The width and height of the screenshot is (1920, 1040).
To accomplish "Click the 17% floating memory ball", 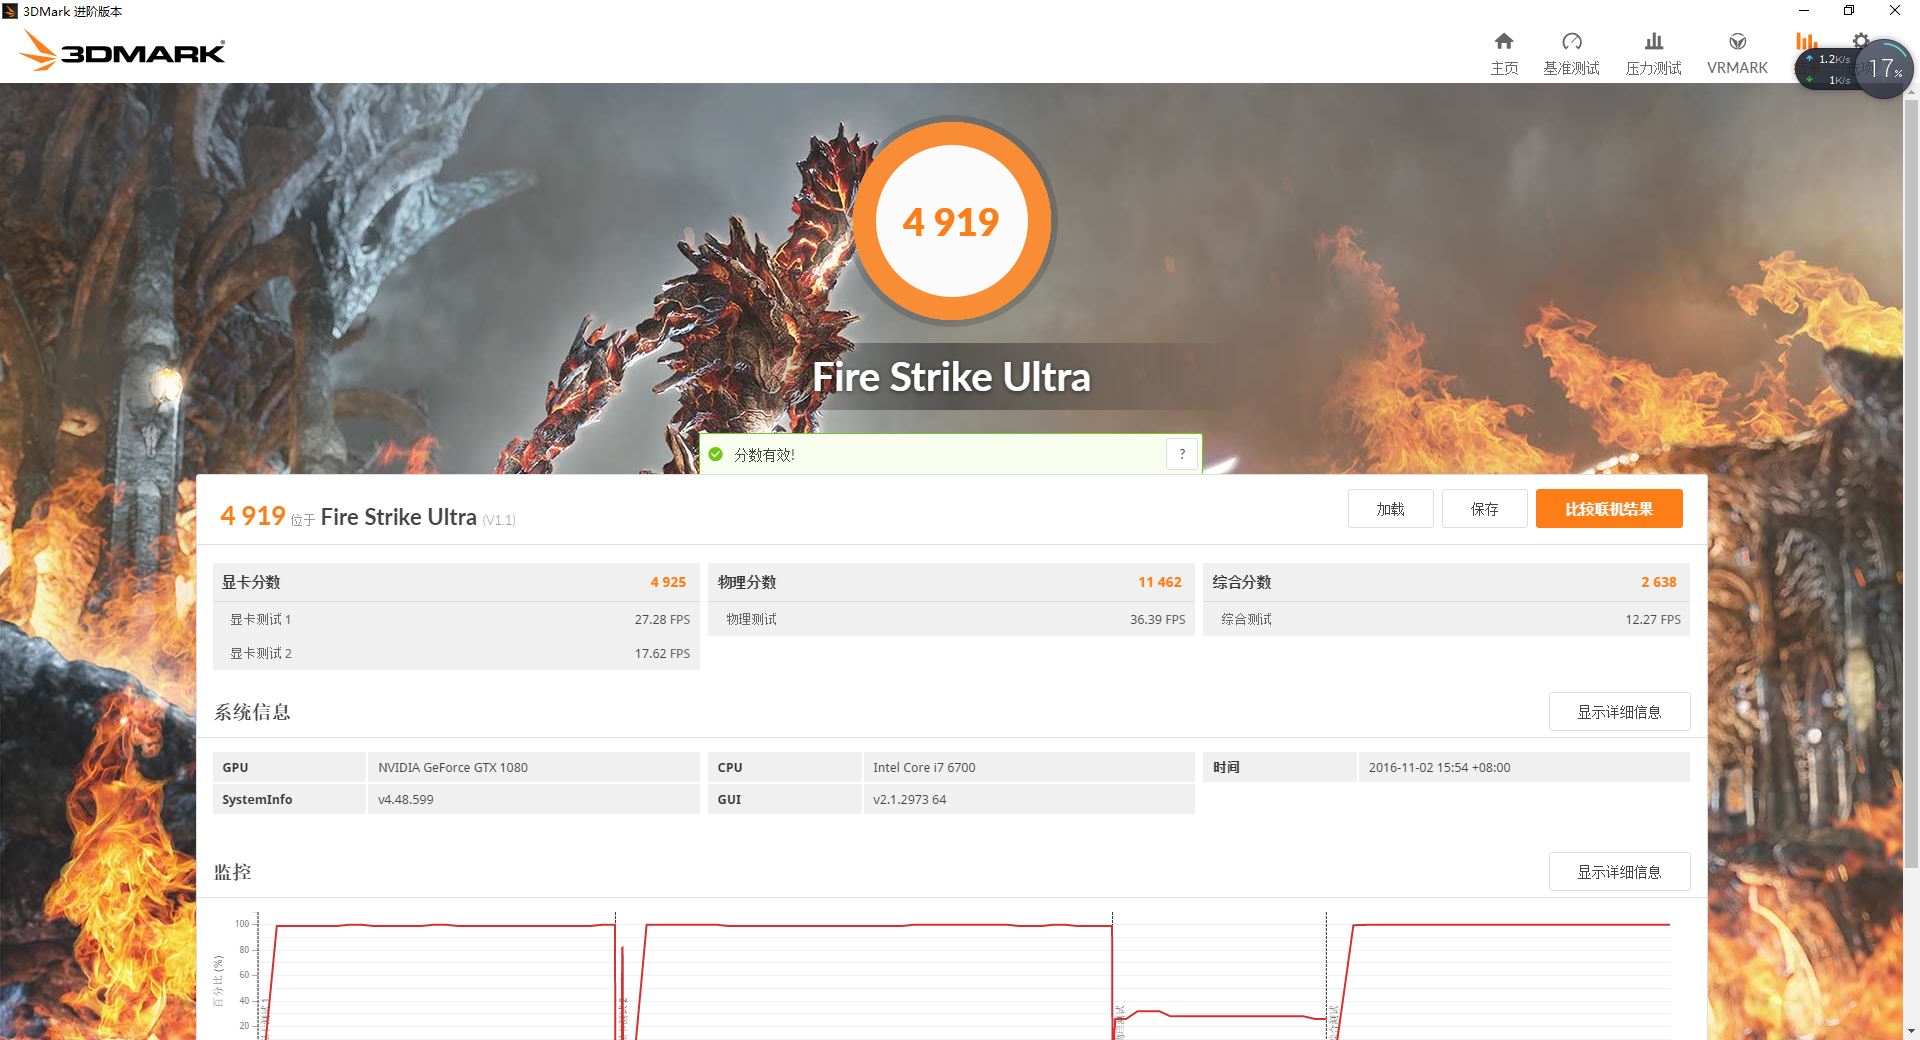I will [1885, 68].
